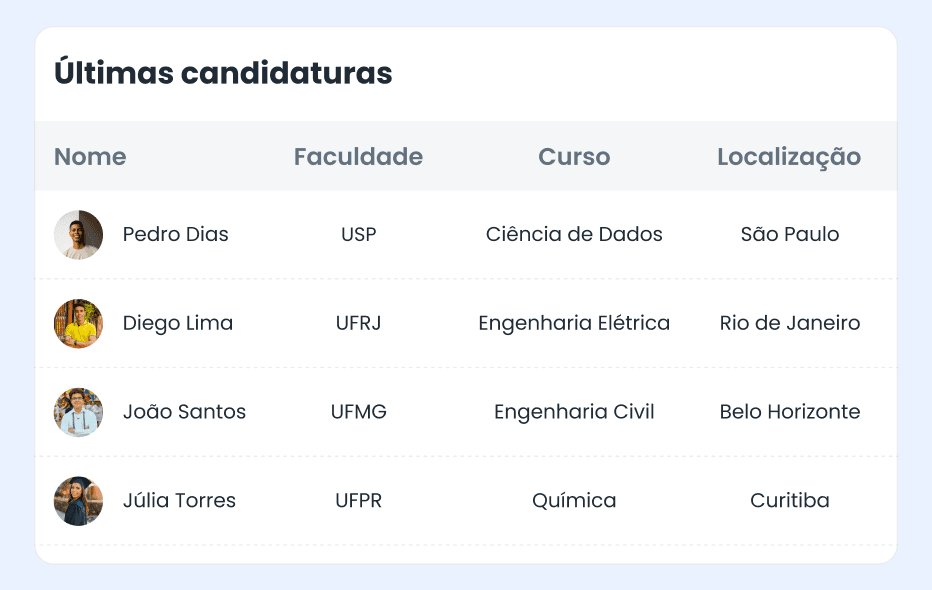
Task: Select the Localização column header
Action: 789,157
